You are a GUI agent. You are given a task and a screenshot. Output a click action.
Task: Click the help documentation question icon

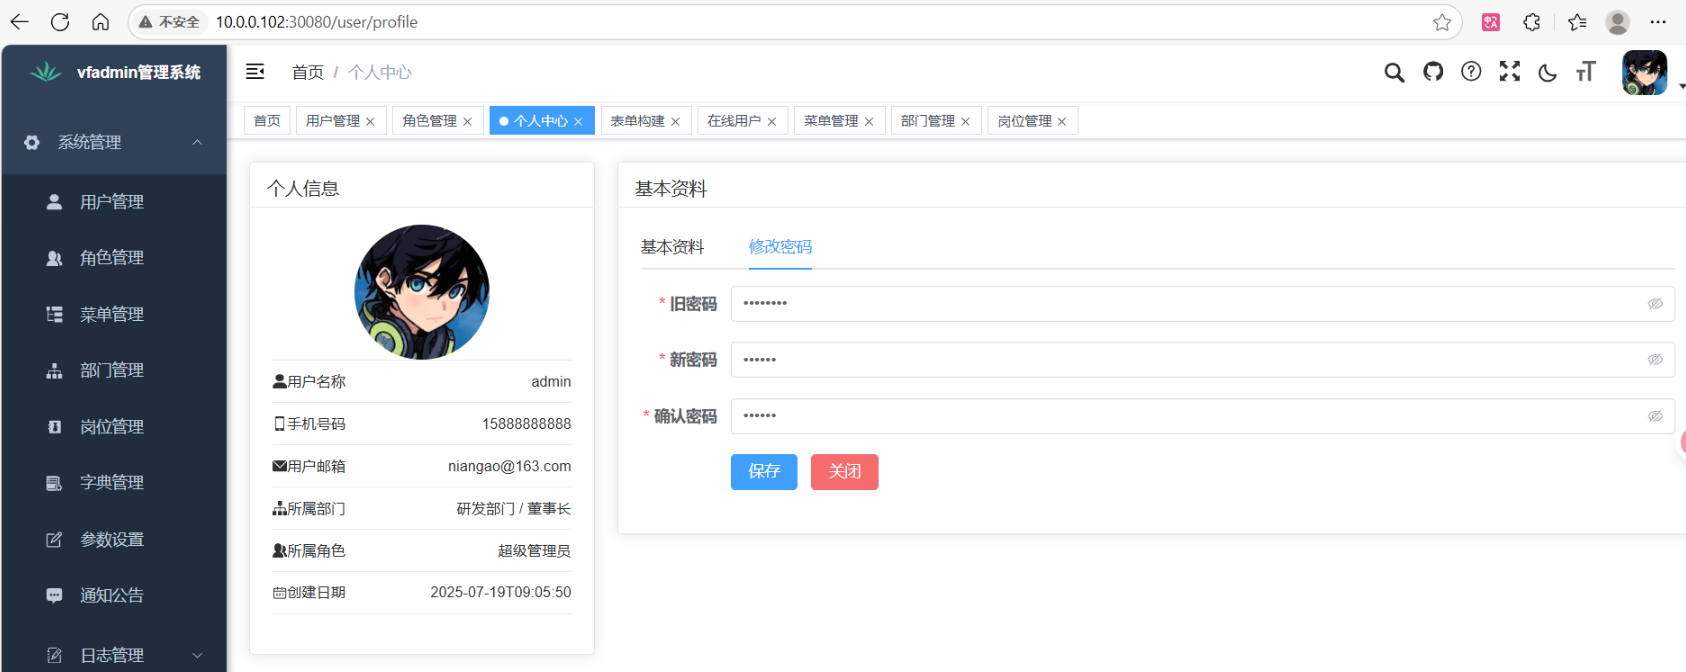tap(1471, 72)
